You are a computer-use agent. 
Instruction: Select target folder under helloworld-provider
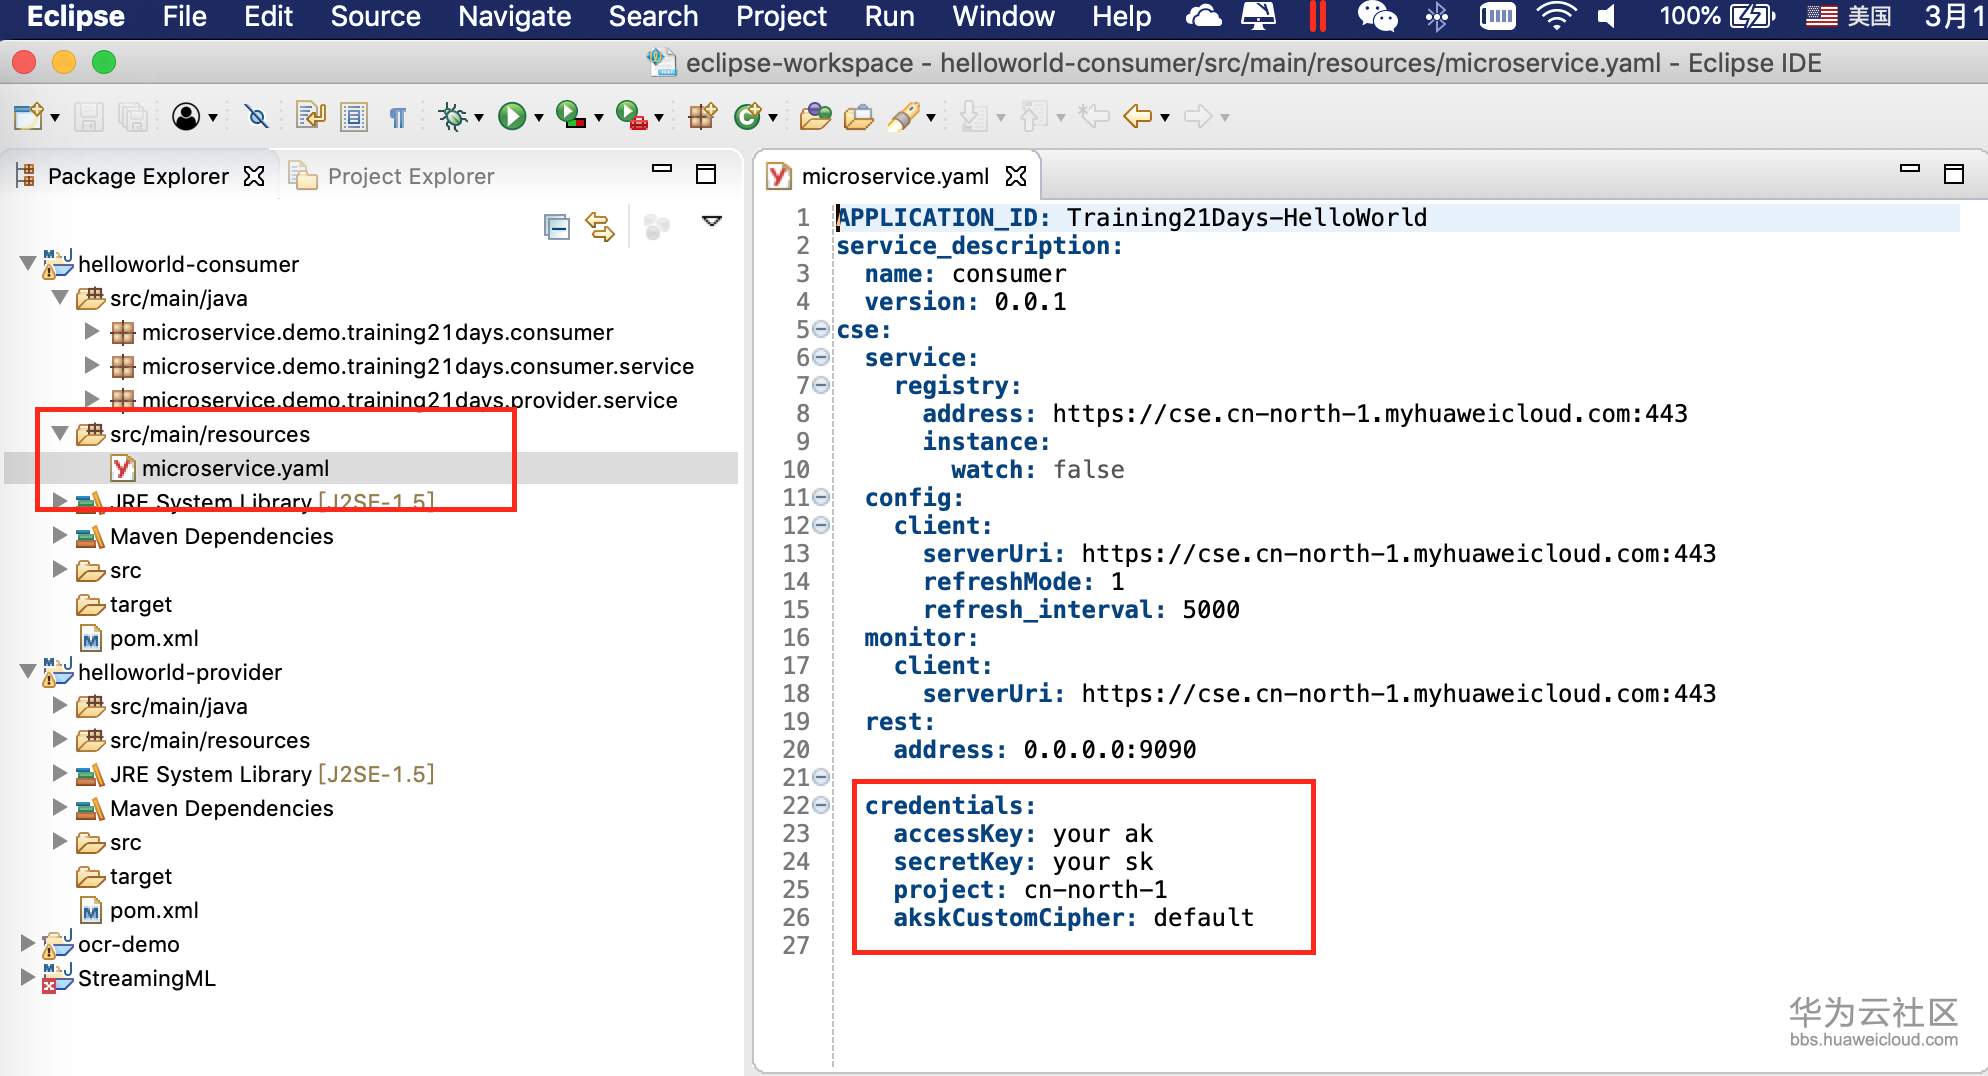point(140,876)
